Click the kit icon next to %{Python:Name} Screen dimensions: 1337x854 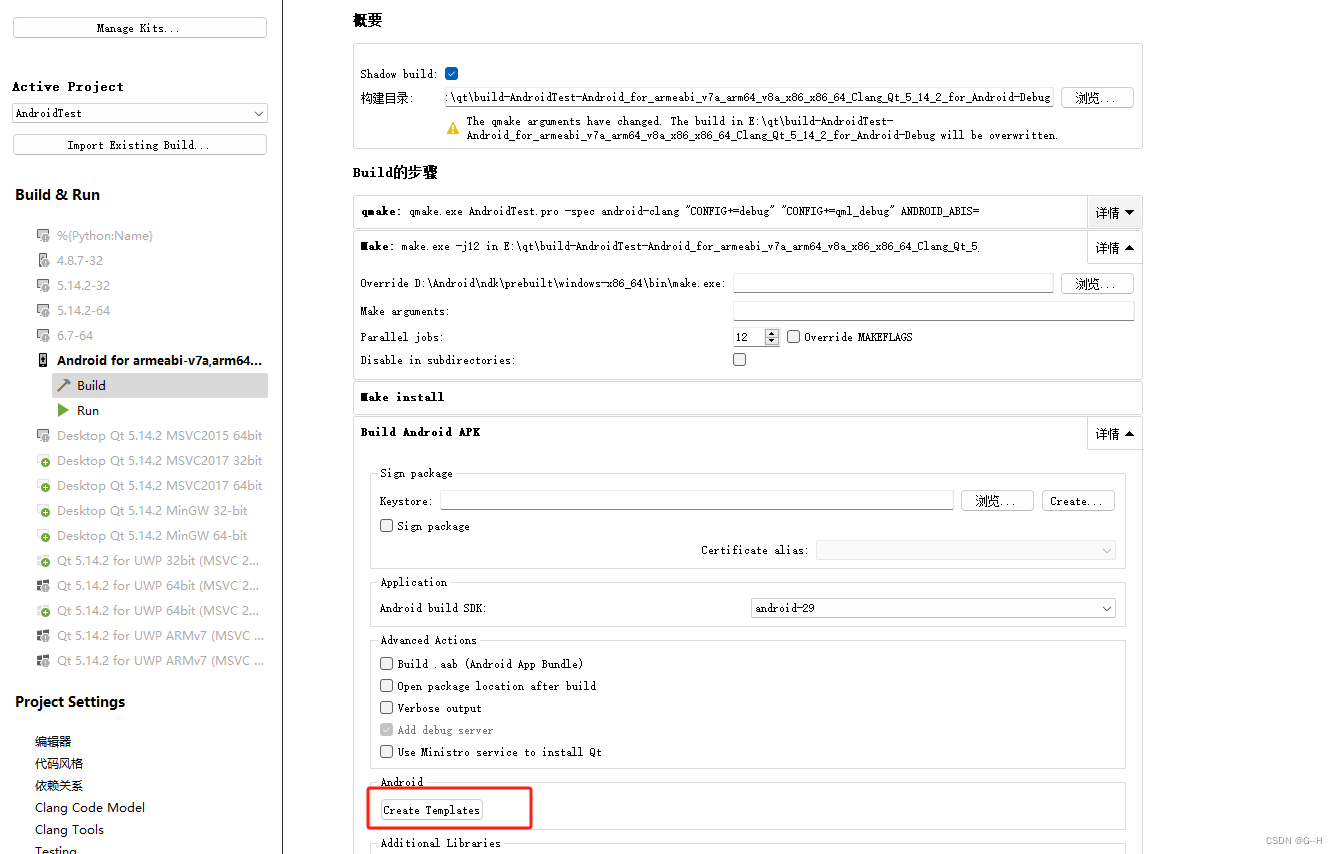(42, 235)
